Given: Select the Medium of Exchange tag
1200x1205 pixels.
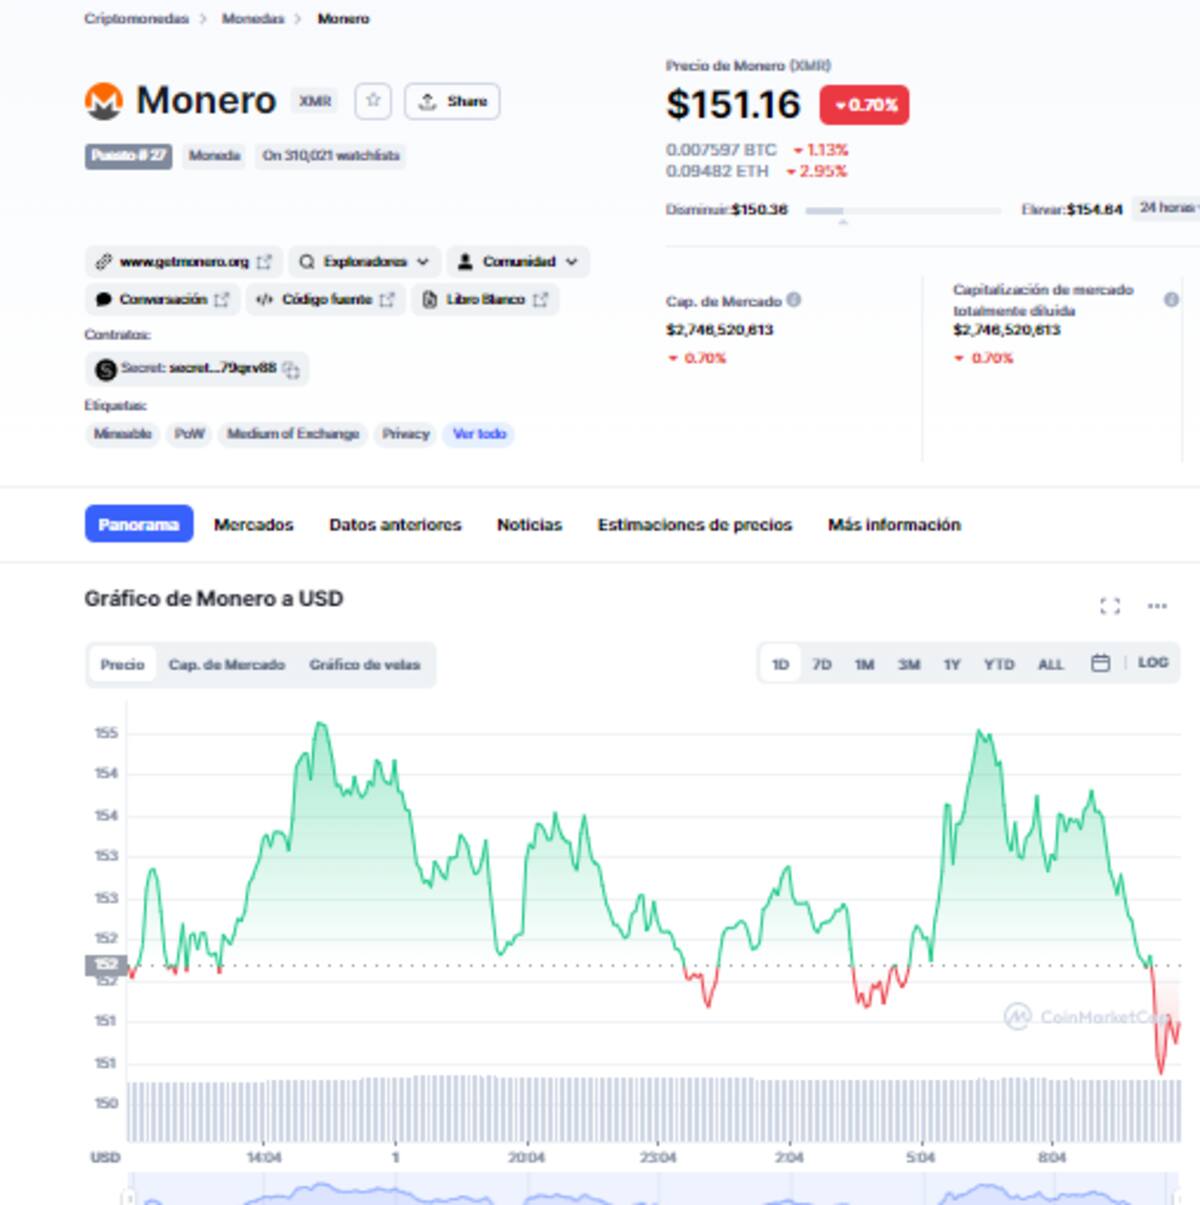Looking at the screenshot, I should 293,434.
